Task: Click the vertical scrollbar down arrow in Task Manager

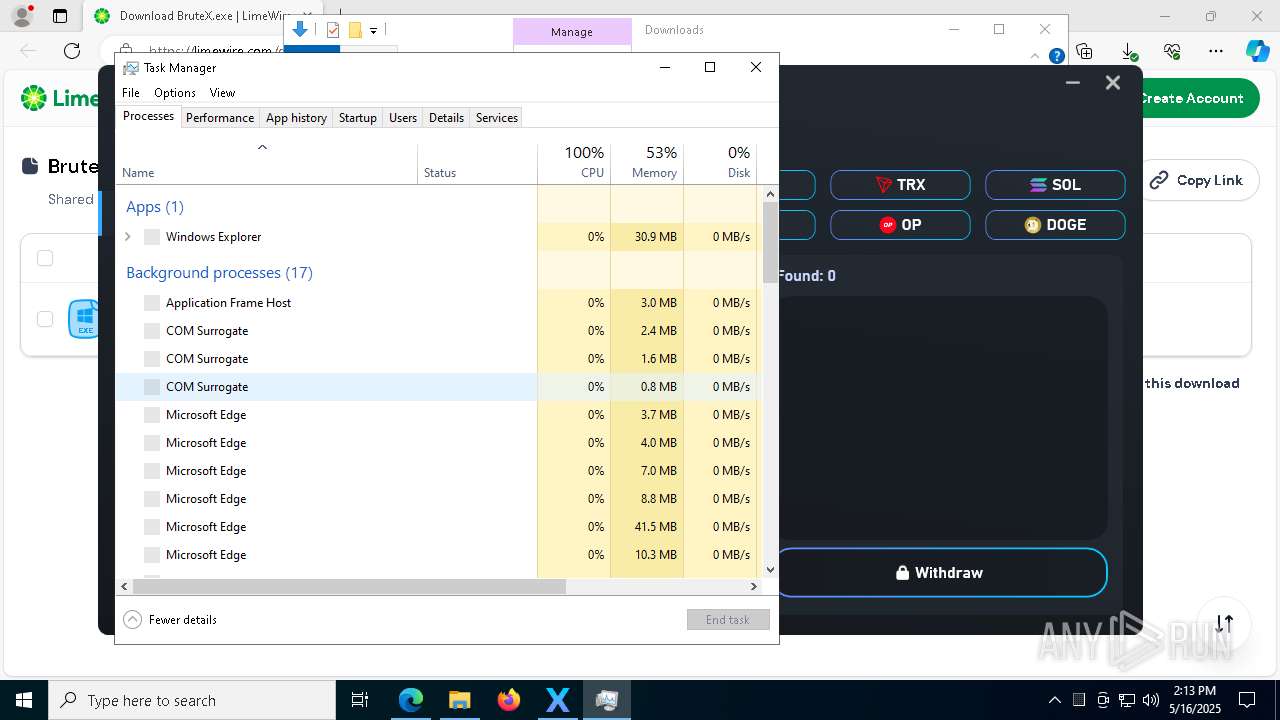Action: pos(770,570)
